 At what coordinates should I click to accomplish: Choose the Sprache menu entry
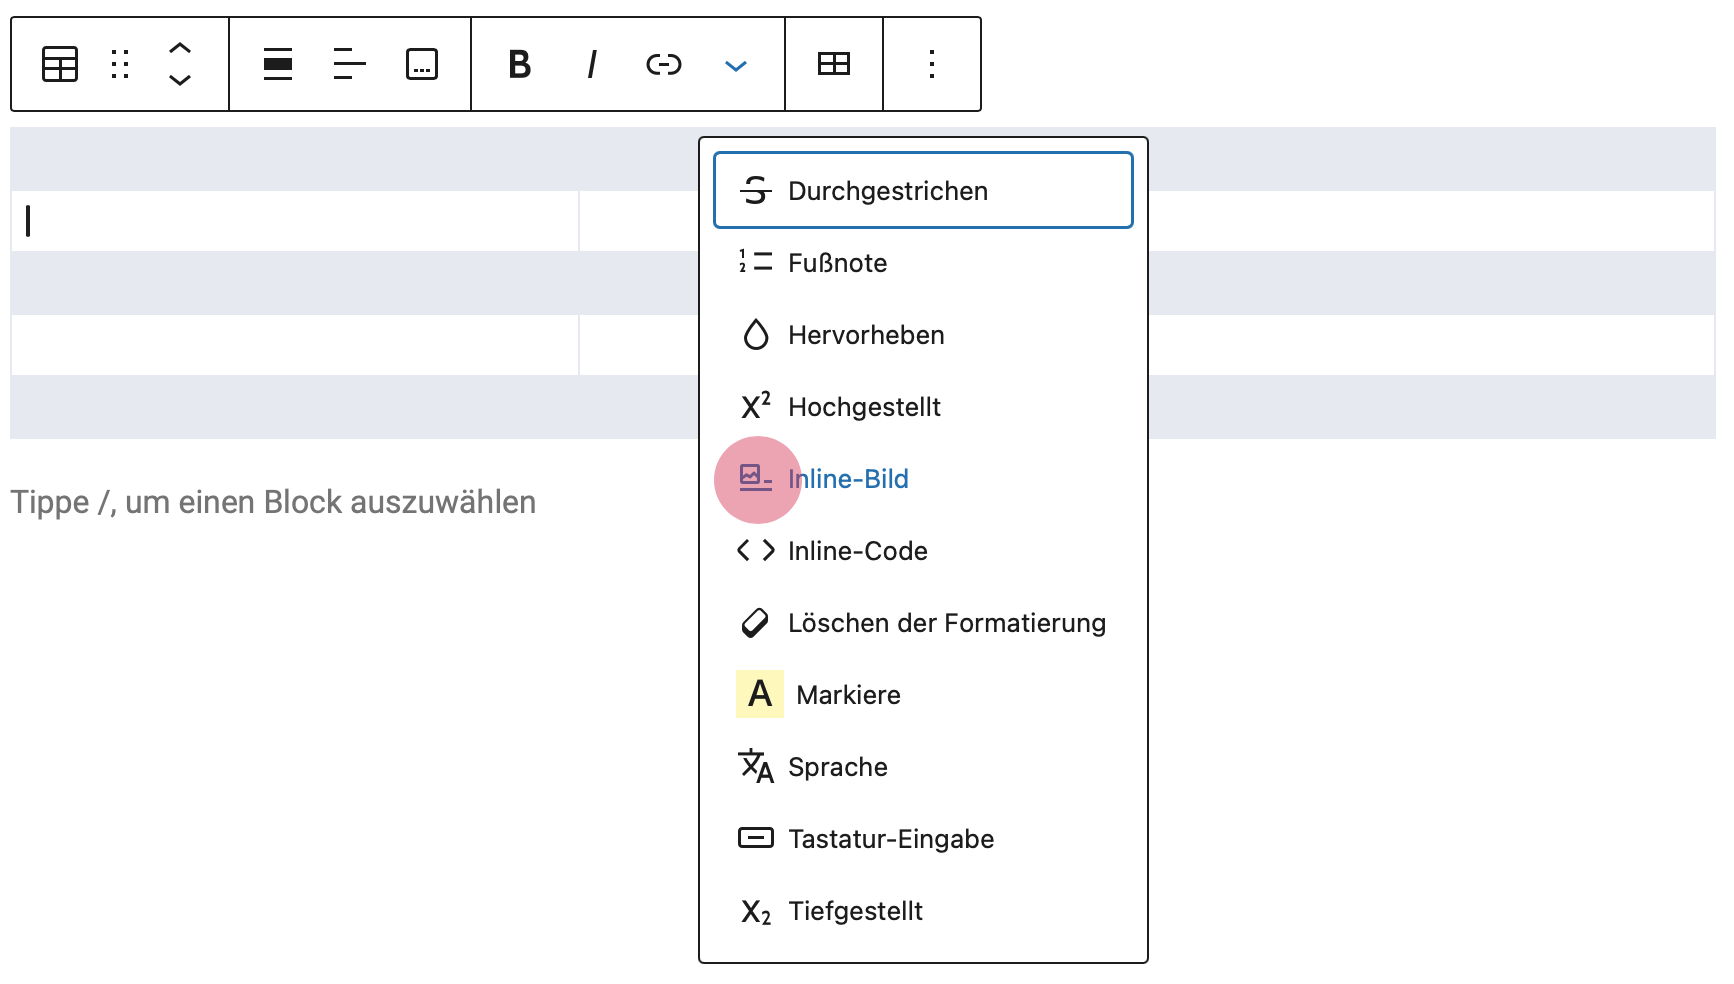(x=923, y=767)
